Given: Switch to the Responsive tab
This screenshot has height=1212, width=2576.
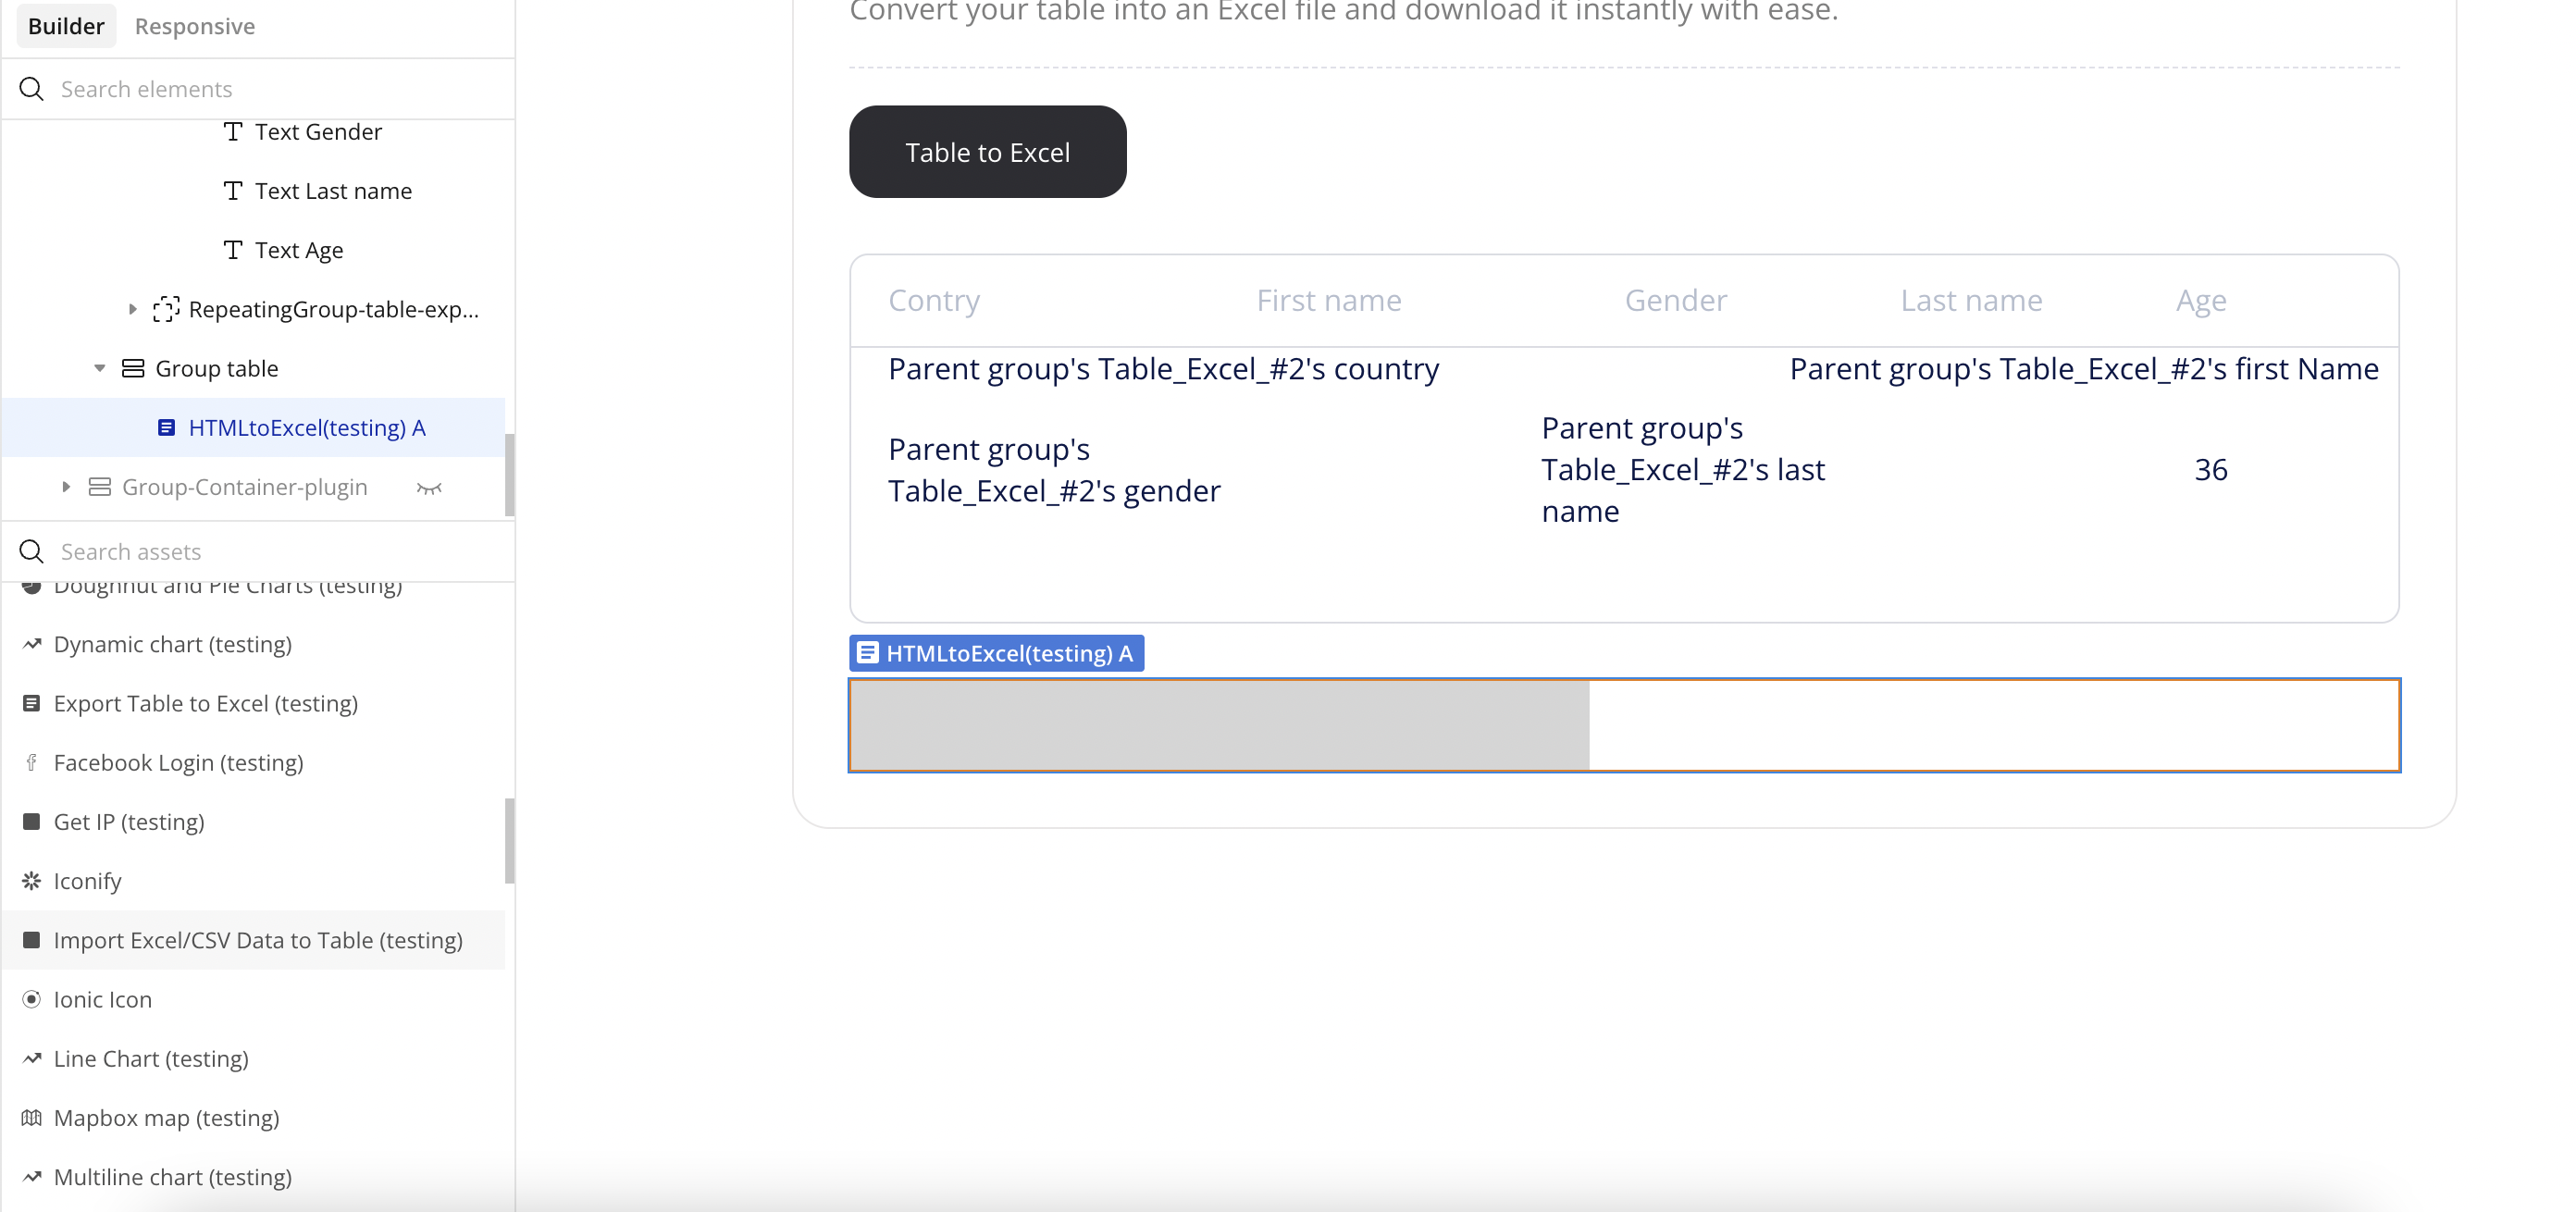Looking at the screenshot, I should (x=195, y=26).
